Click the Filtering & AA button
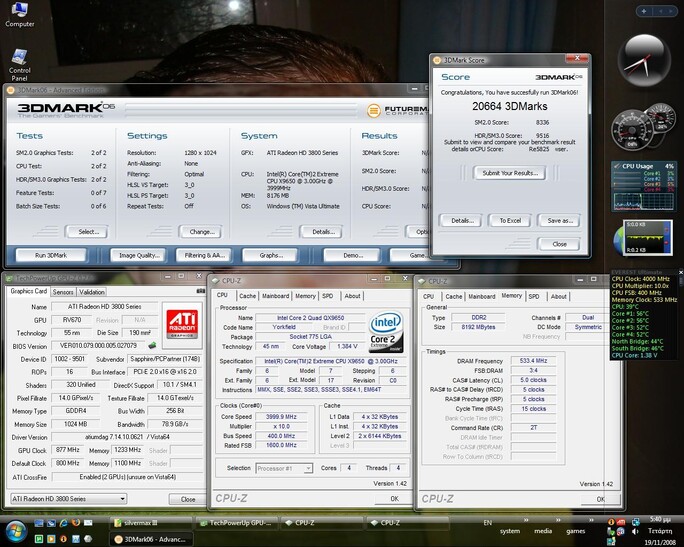Screen dimensions: 684x547 (x=204, y=255)
